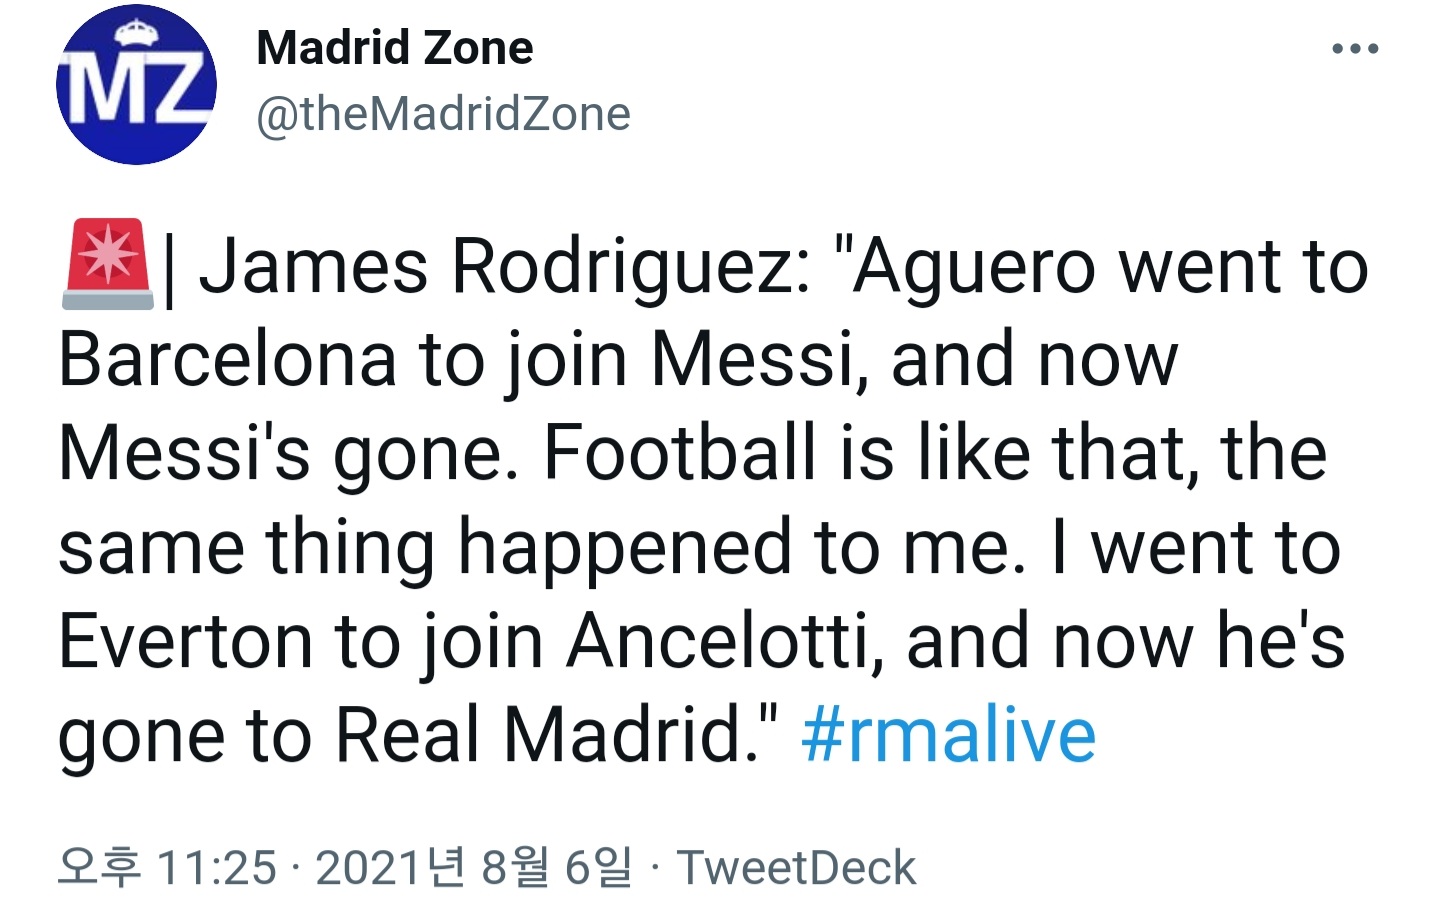Click the Madrid Zone MZ profile avatar
Screen dimensions: 1440x921
(136, 85)
